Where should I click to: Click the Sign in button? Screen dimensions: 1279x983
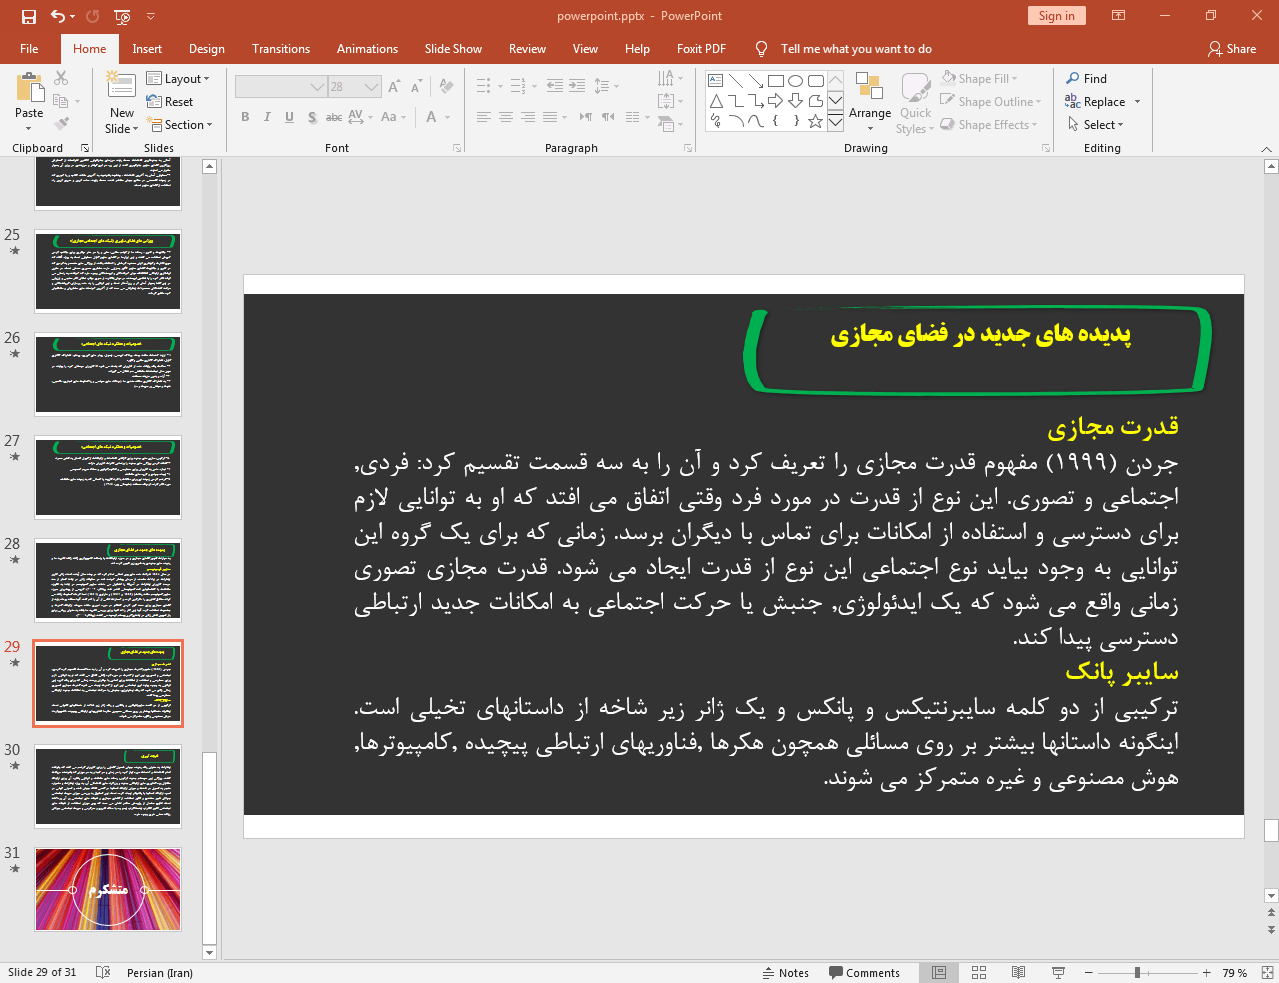(x=1056, y=15)
